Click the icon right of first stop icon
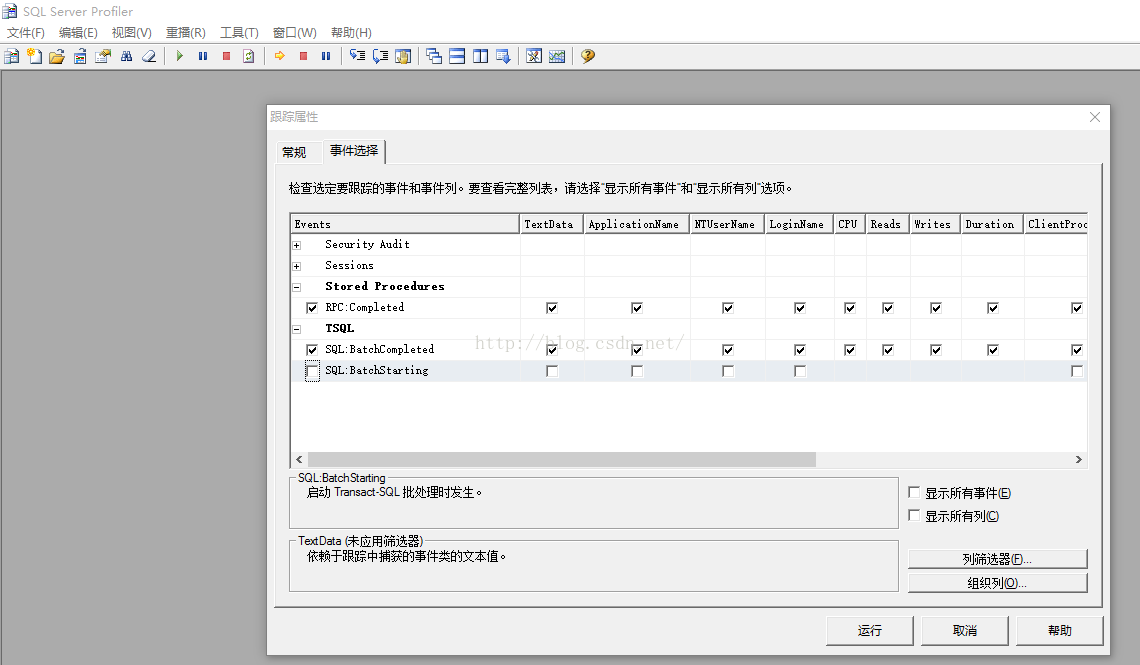Viewport: 1140px width, 665px height. click(x=249, y=56)
